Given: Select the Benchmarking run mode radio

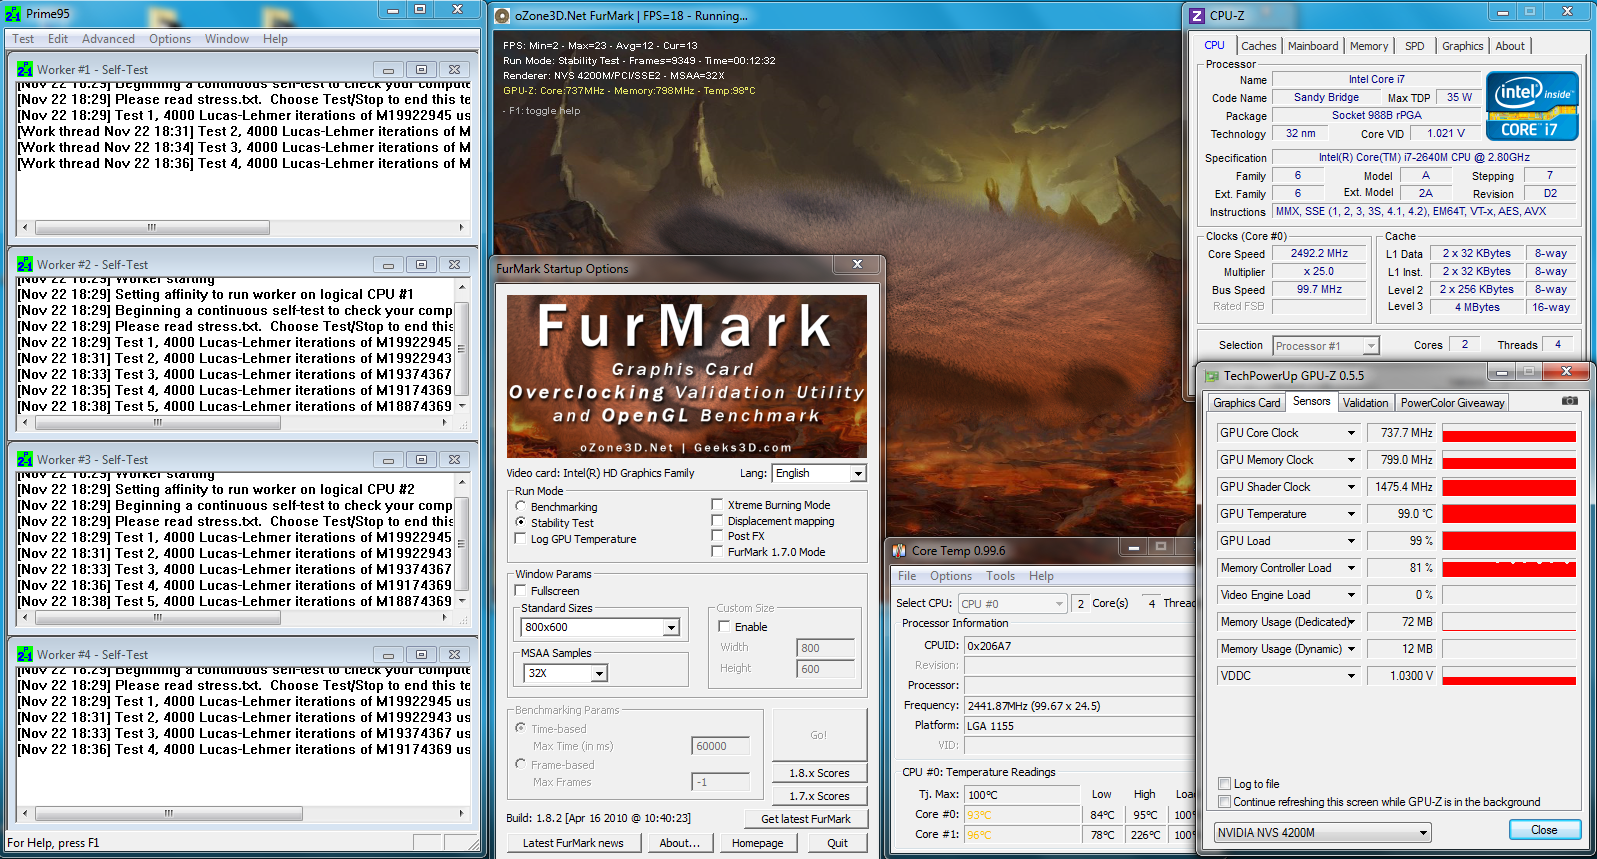Looking at the screenshot, I should (521, 507).
